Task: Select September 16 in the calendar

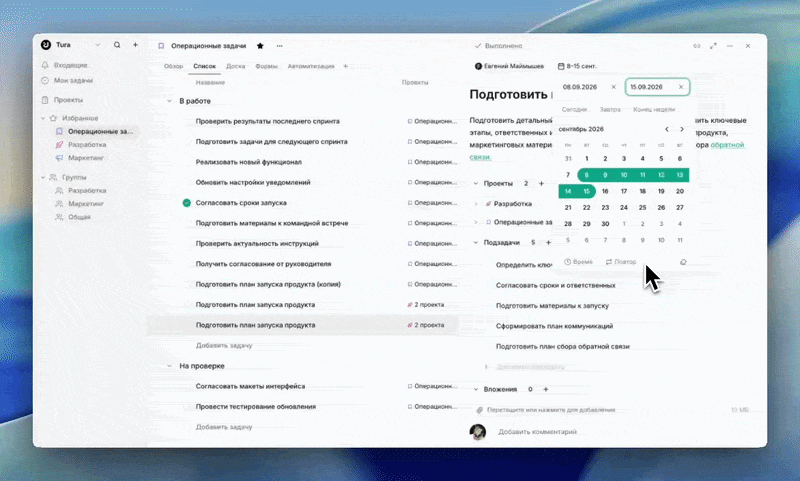Action: (605, 191)
